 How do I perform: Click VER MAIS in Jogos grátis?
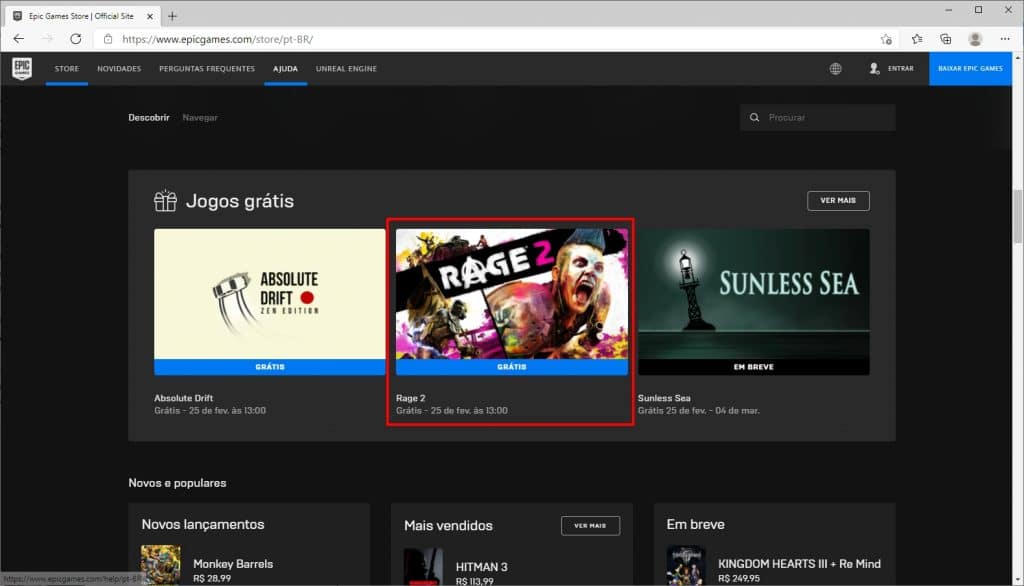(838, 201)
